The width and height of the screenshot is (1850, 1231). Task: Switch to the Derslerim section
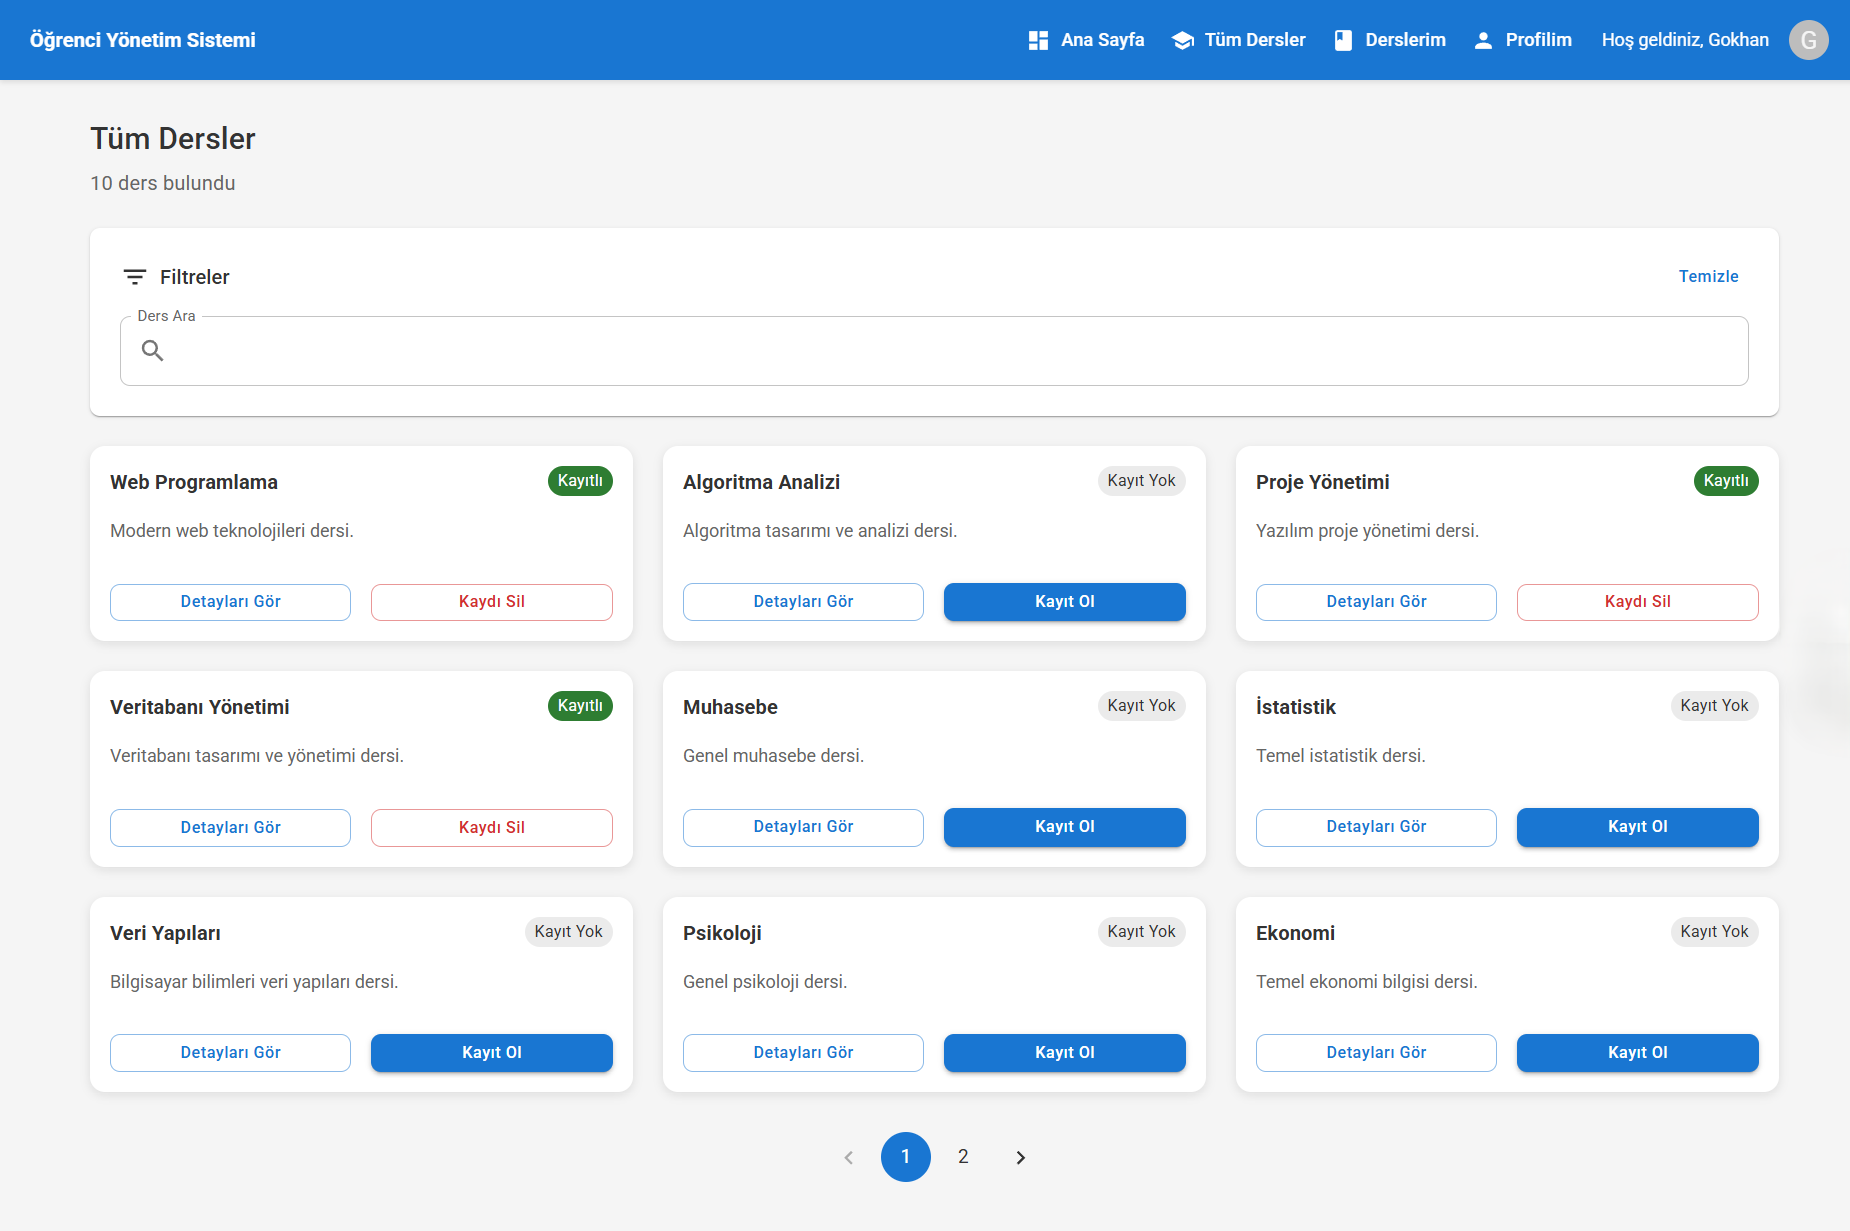pyautogui.click(x=1404, y=39)
